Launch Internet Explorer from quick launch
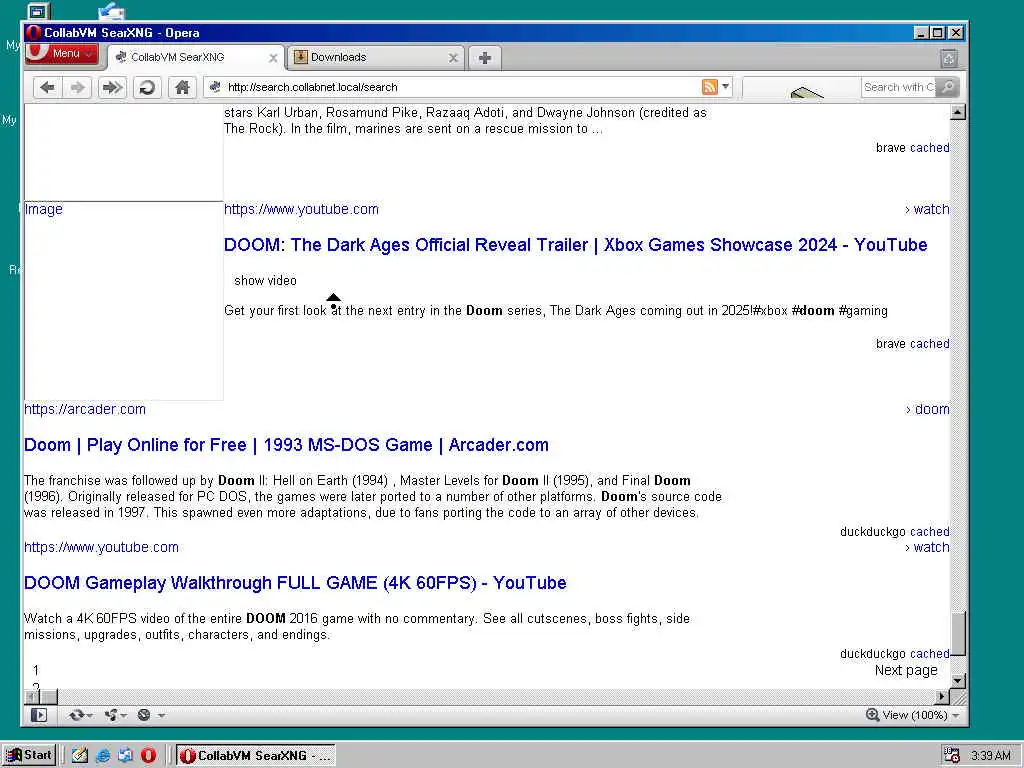The height and width of the screenshot is (768, 1024). point(103,756)
